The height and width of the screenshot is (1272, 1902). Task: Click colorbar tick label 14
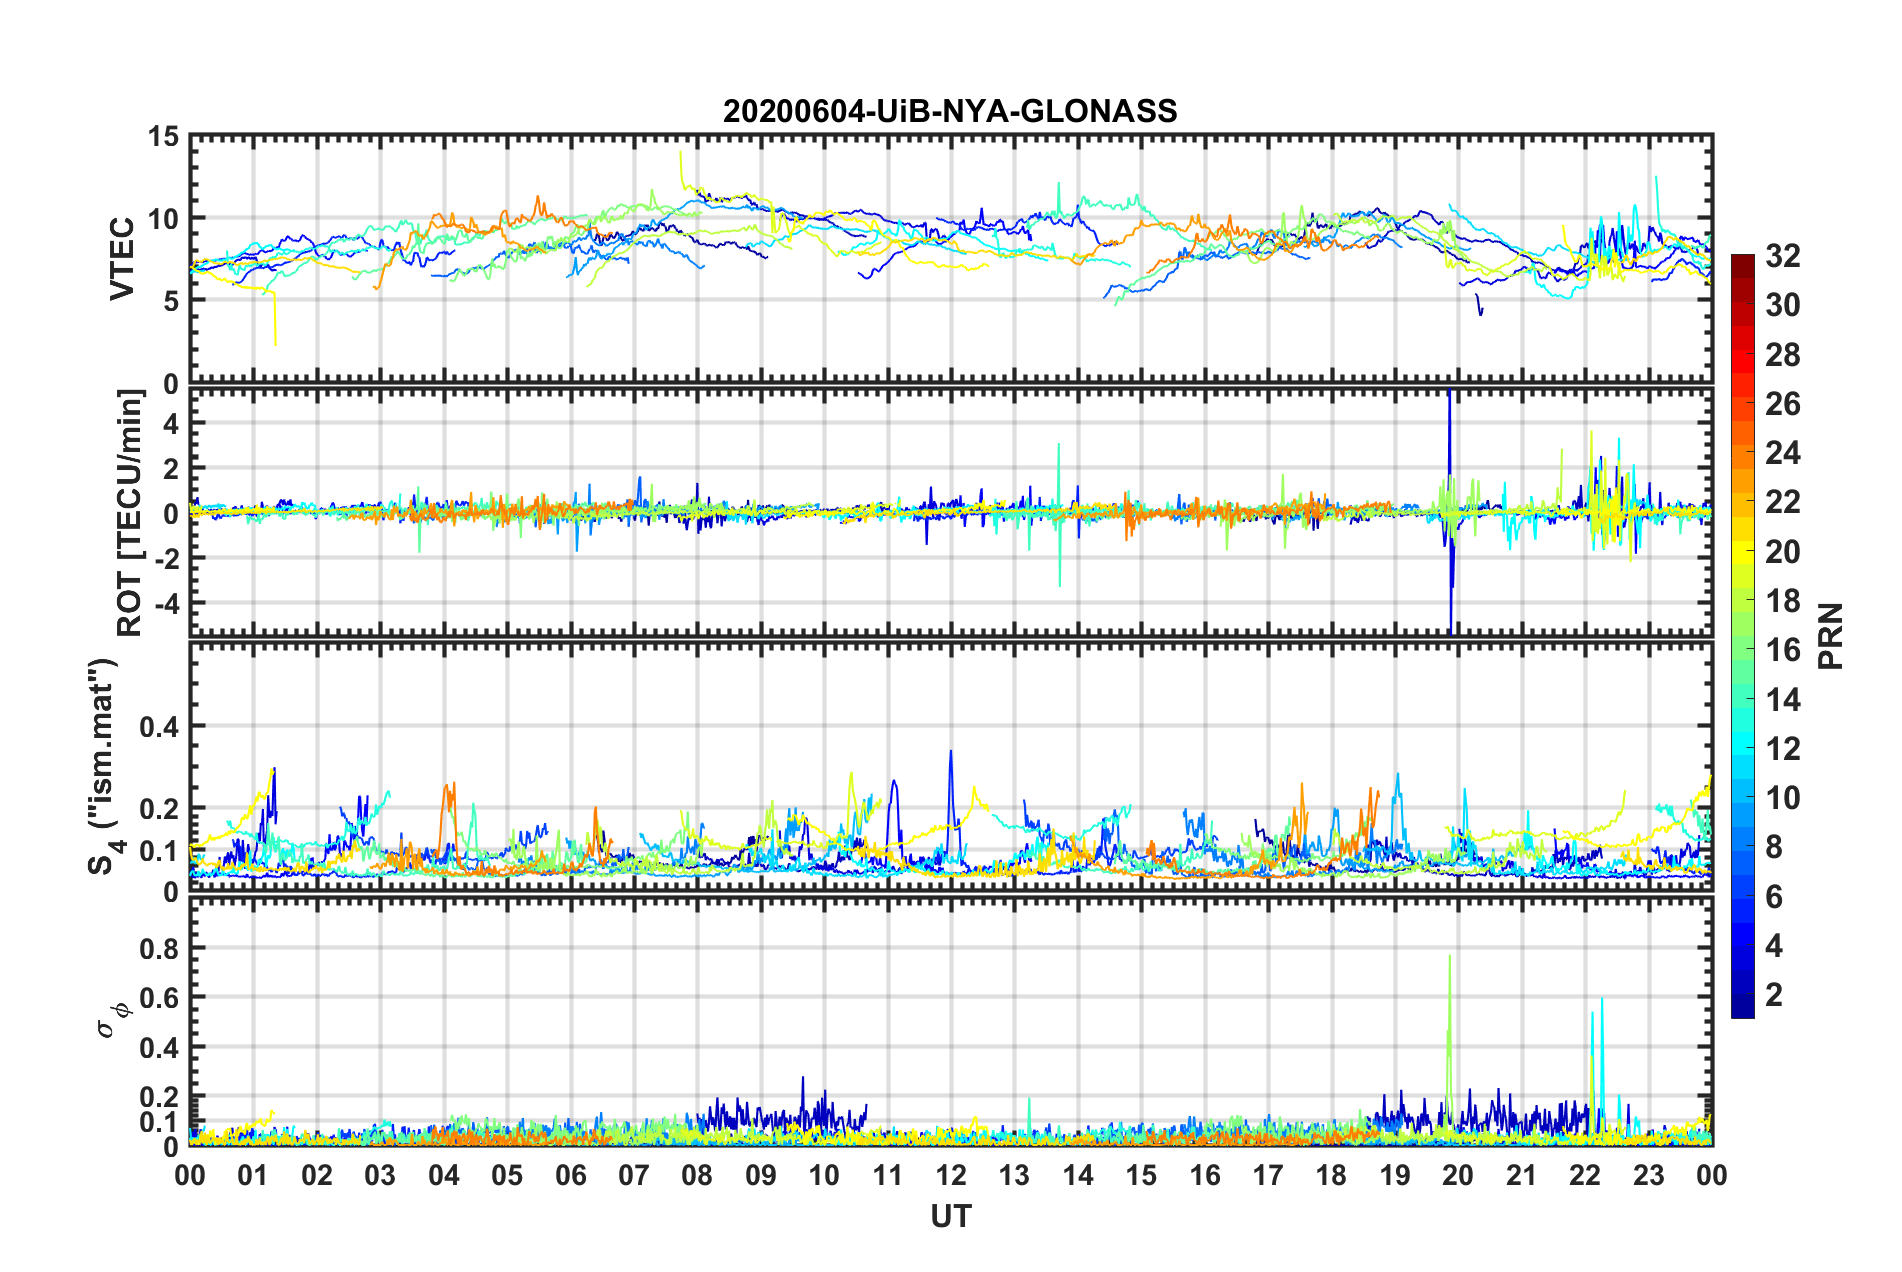coord(1782,700)
